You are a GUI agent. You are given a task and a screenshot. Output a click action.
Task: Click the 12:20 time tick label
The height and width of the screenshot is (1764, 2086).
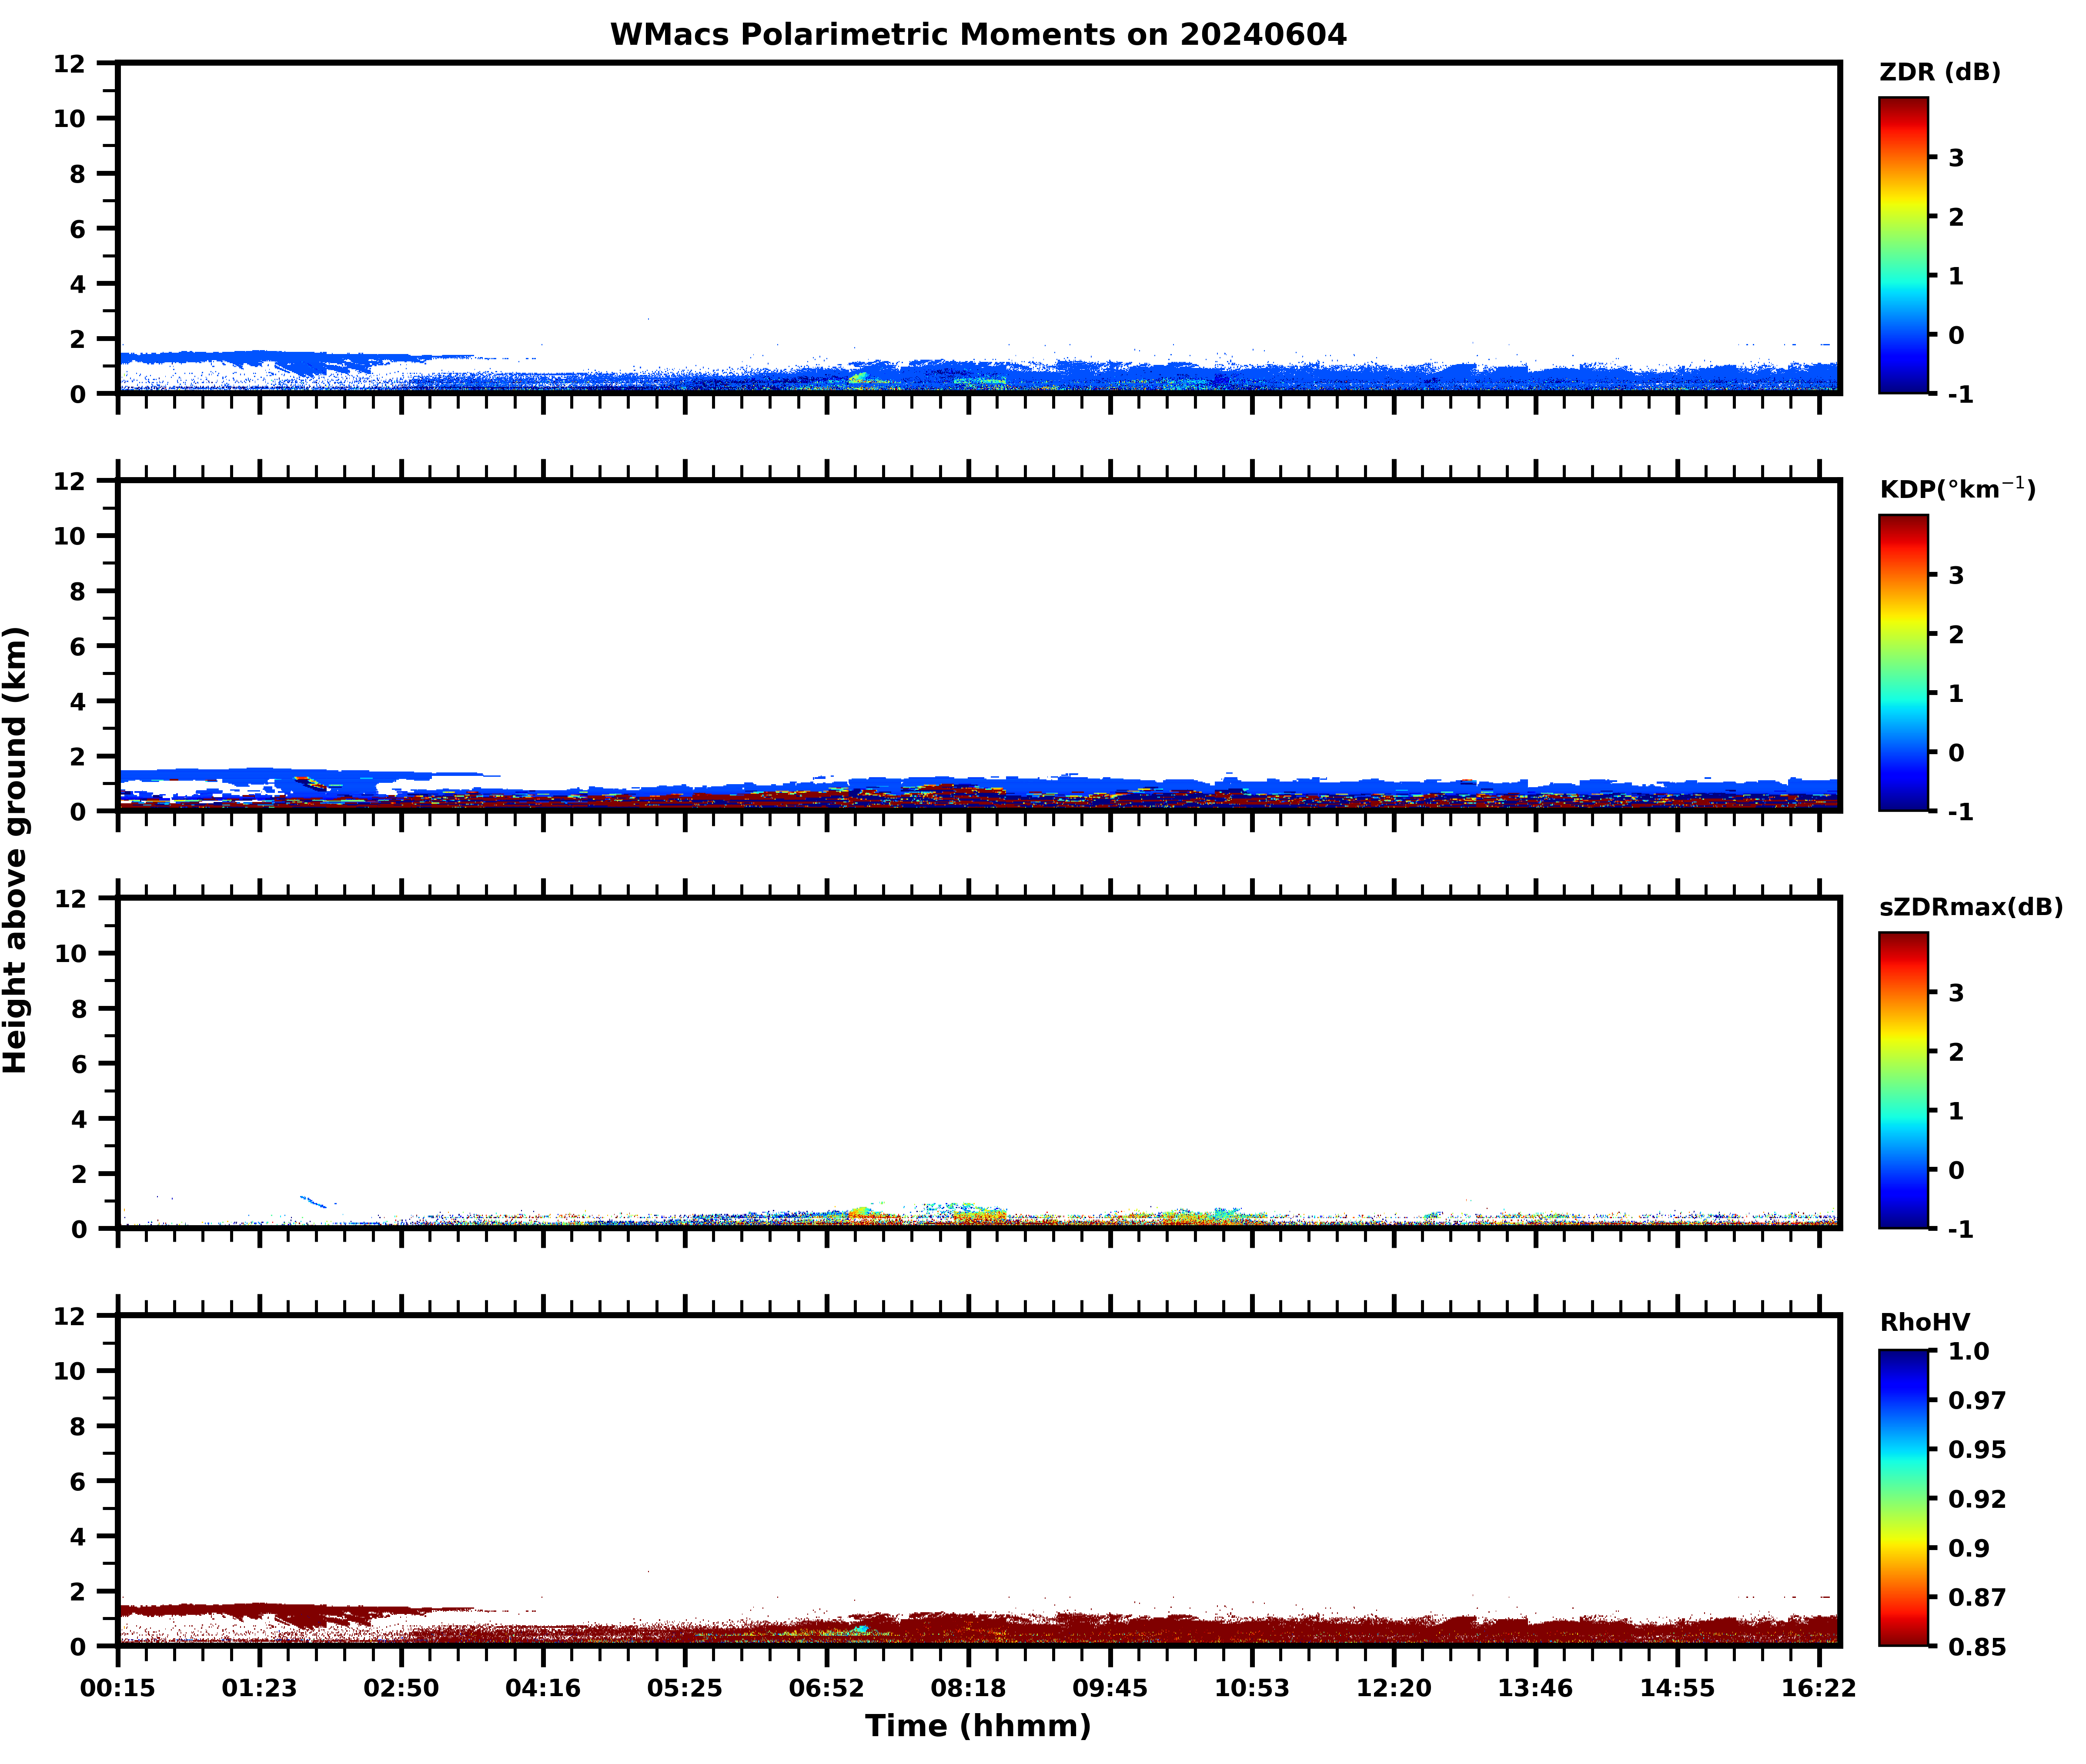coord(1393,1688)
